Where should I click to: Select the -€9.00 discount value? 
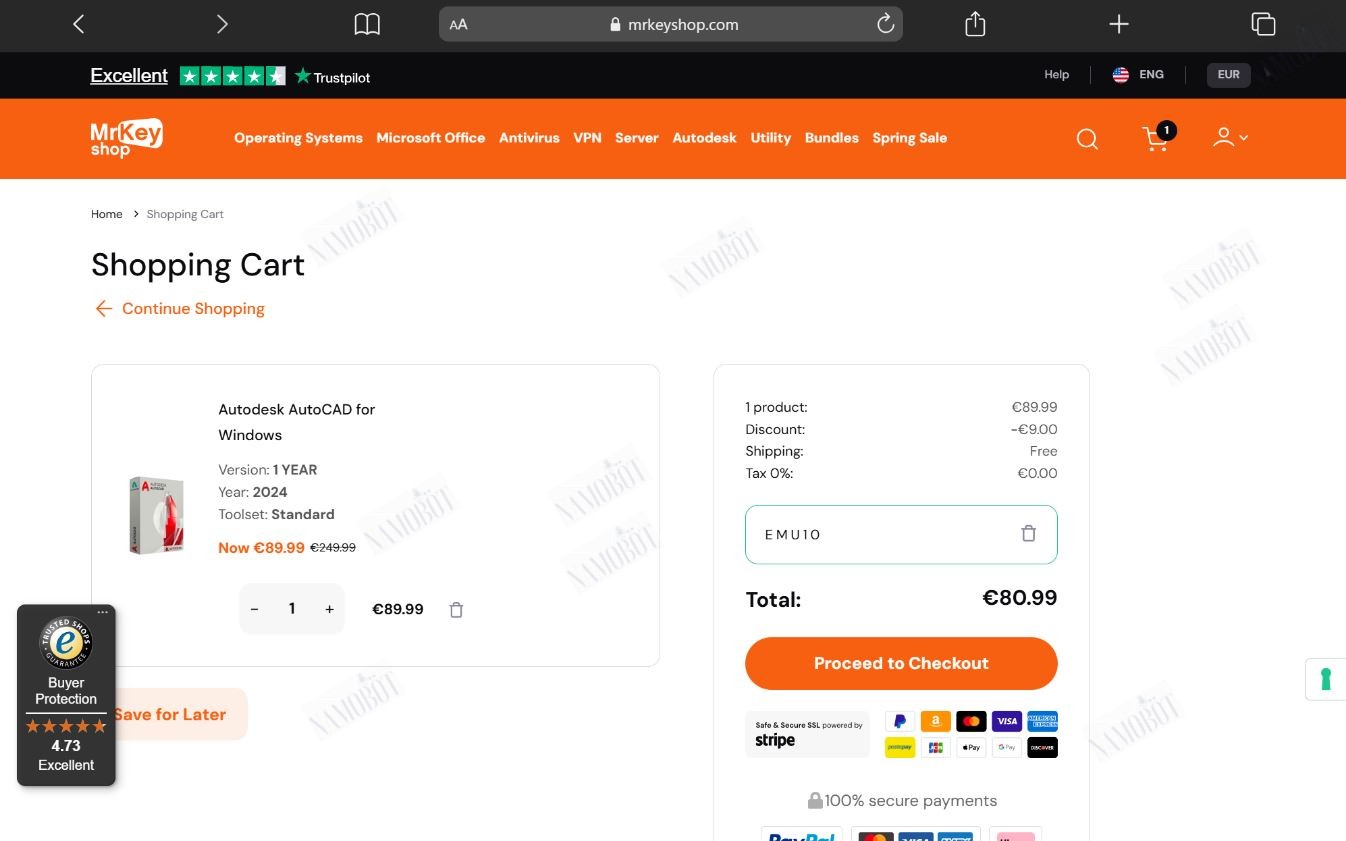(1033, 429)
